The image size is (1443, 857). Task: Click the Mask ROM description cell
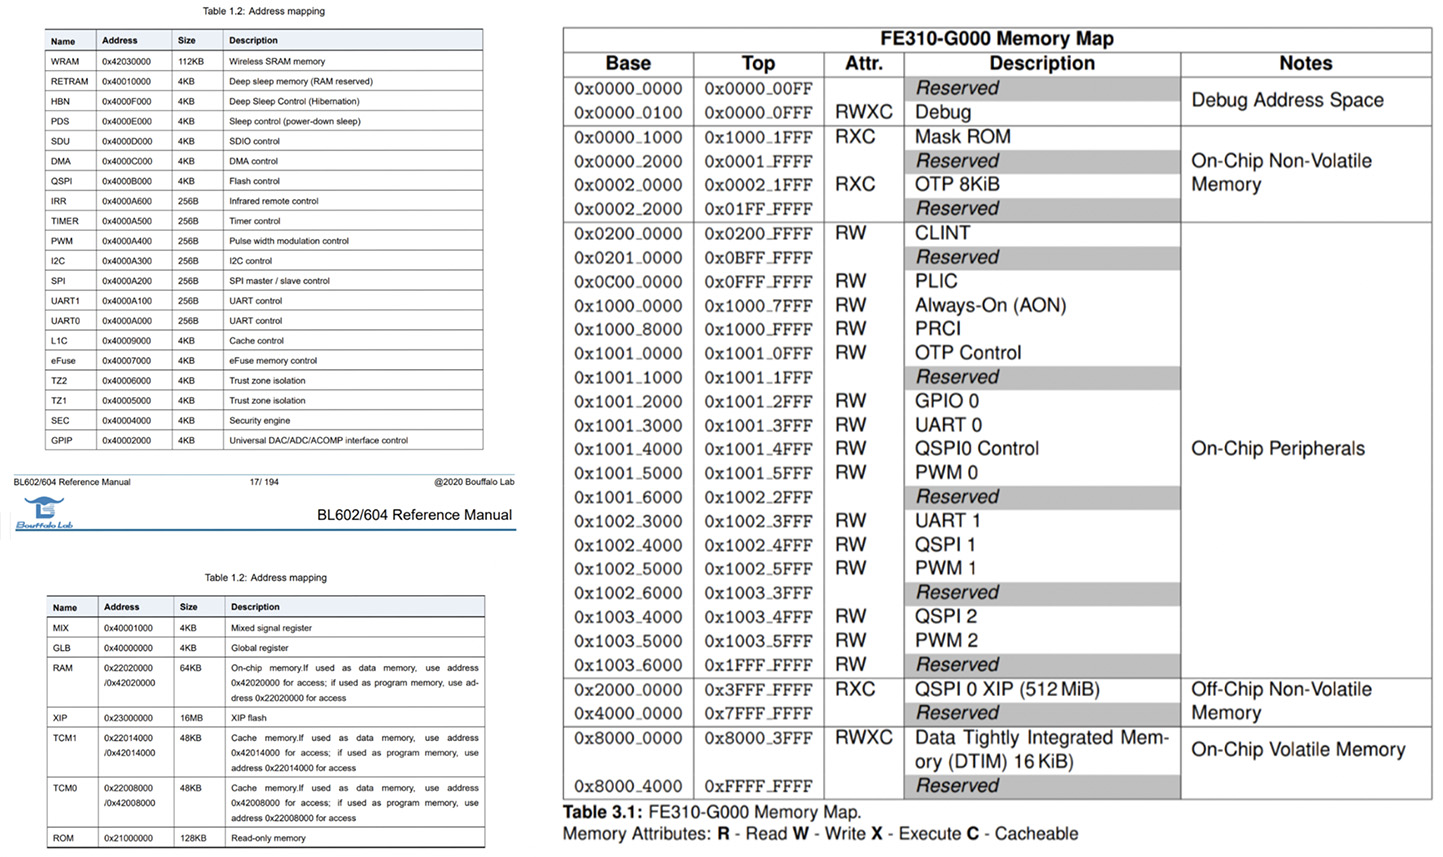click(962, 137)
